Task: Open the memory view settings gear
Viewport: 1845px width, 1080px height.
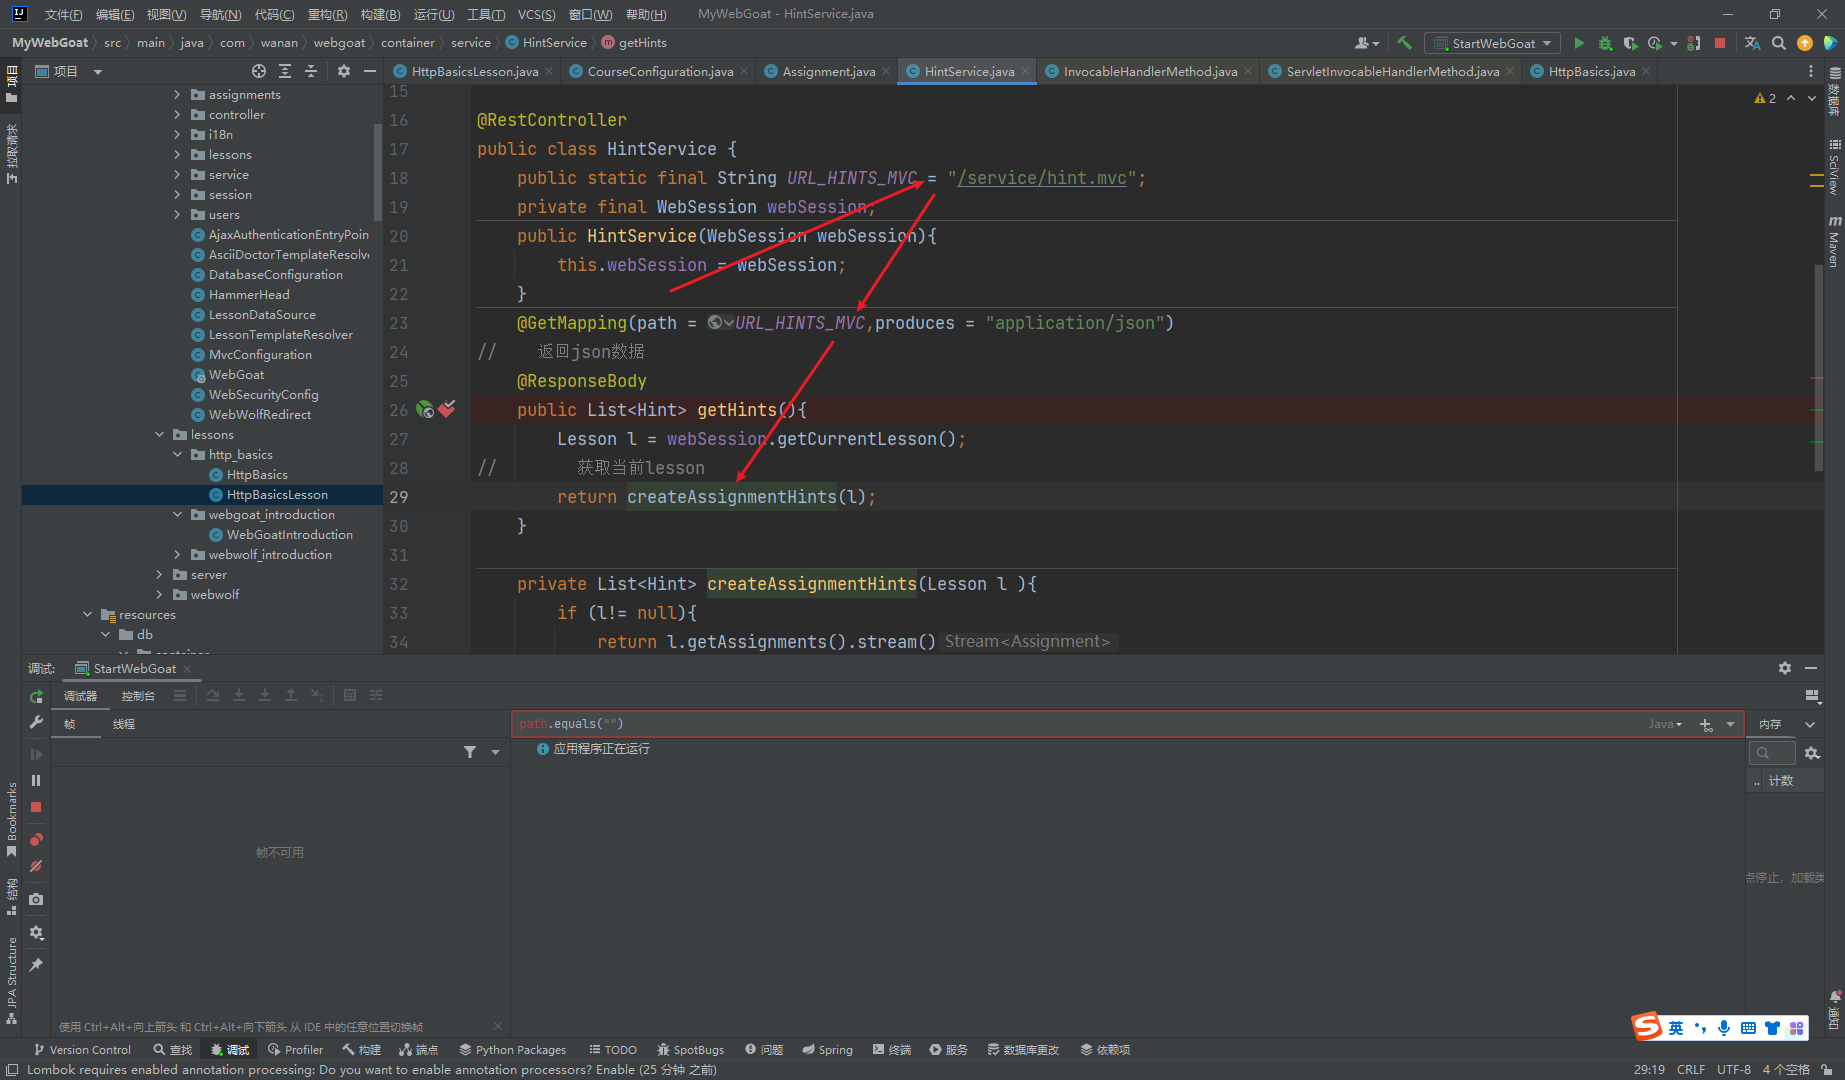Action: (x=1812, y=753)
